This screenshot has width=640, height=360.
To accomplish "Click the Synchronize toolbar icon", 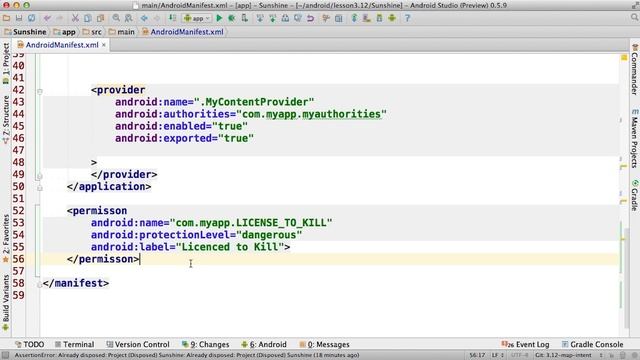I will click(x=31, y=18).
